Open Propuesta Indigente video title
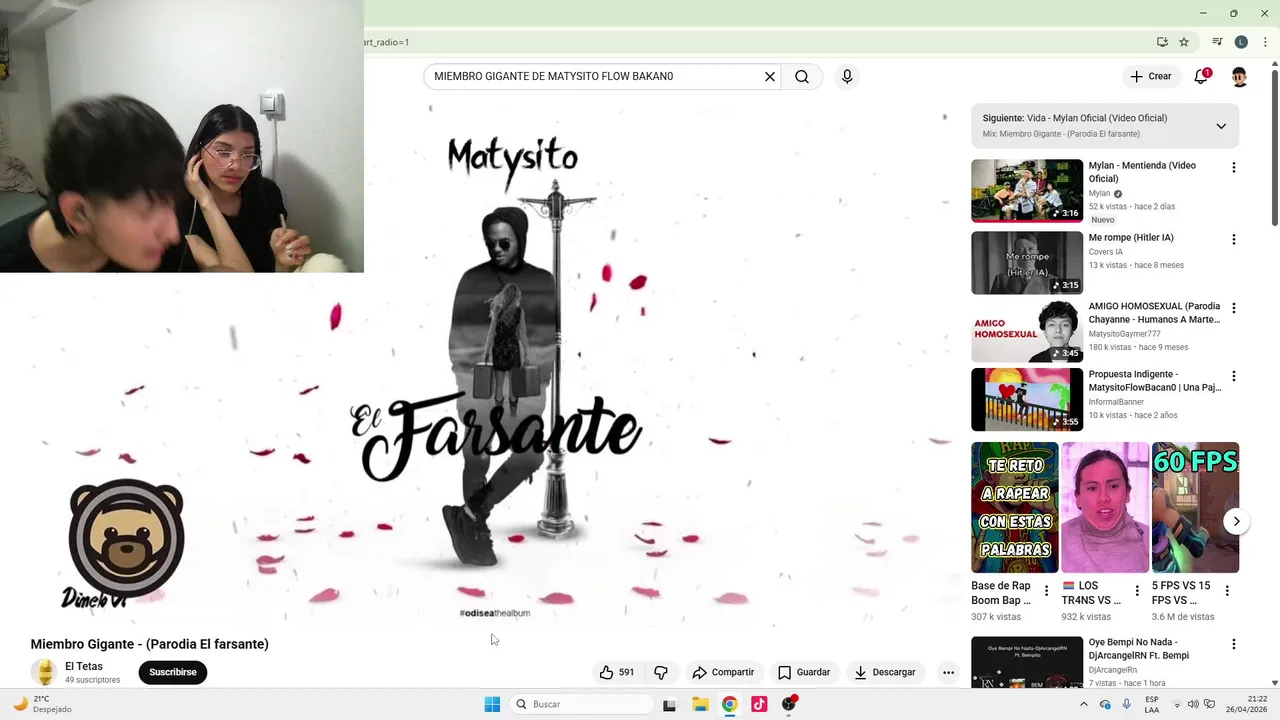1280x720 pixels. click(1154, 381)
